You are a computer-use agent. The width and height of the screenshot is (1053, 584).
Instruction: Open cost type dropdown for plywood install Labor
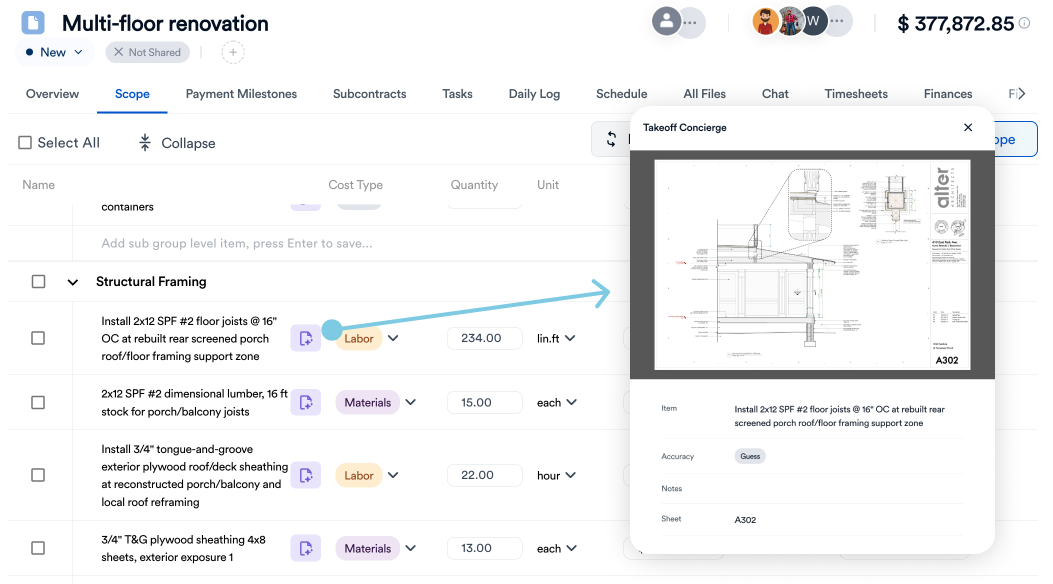click(393, 475)
